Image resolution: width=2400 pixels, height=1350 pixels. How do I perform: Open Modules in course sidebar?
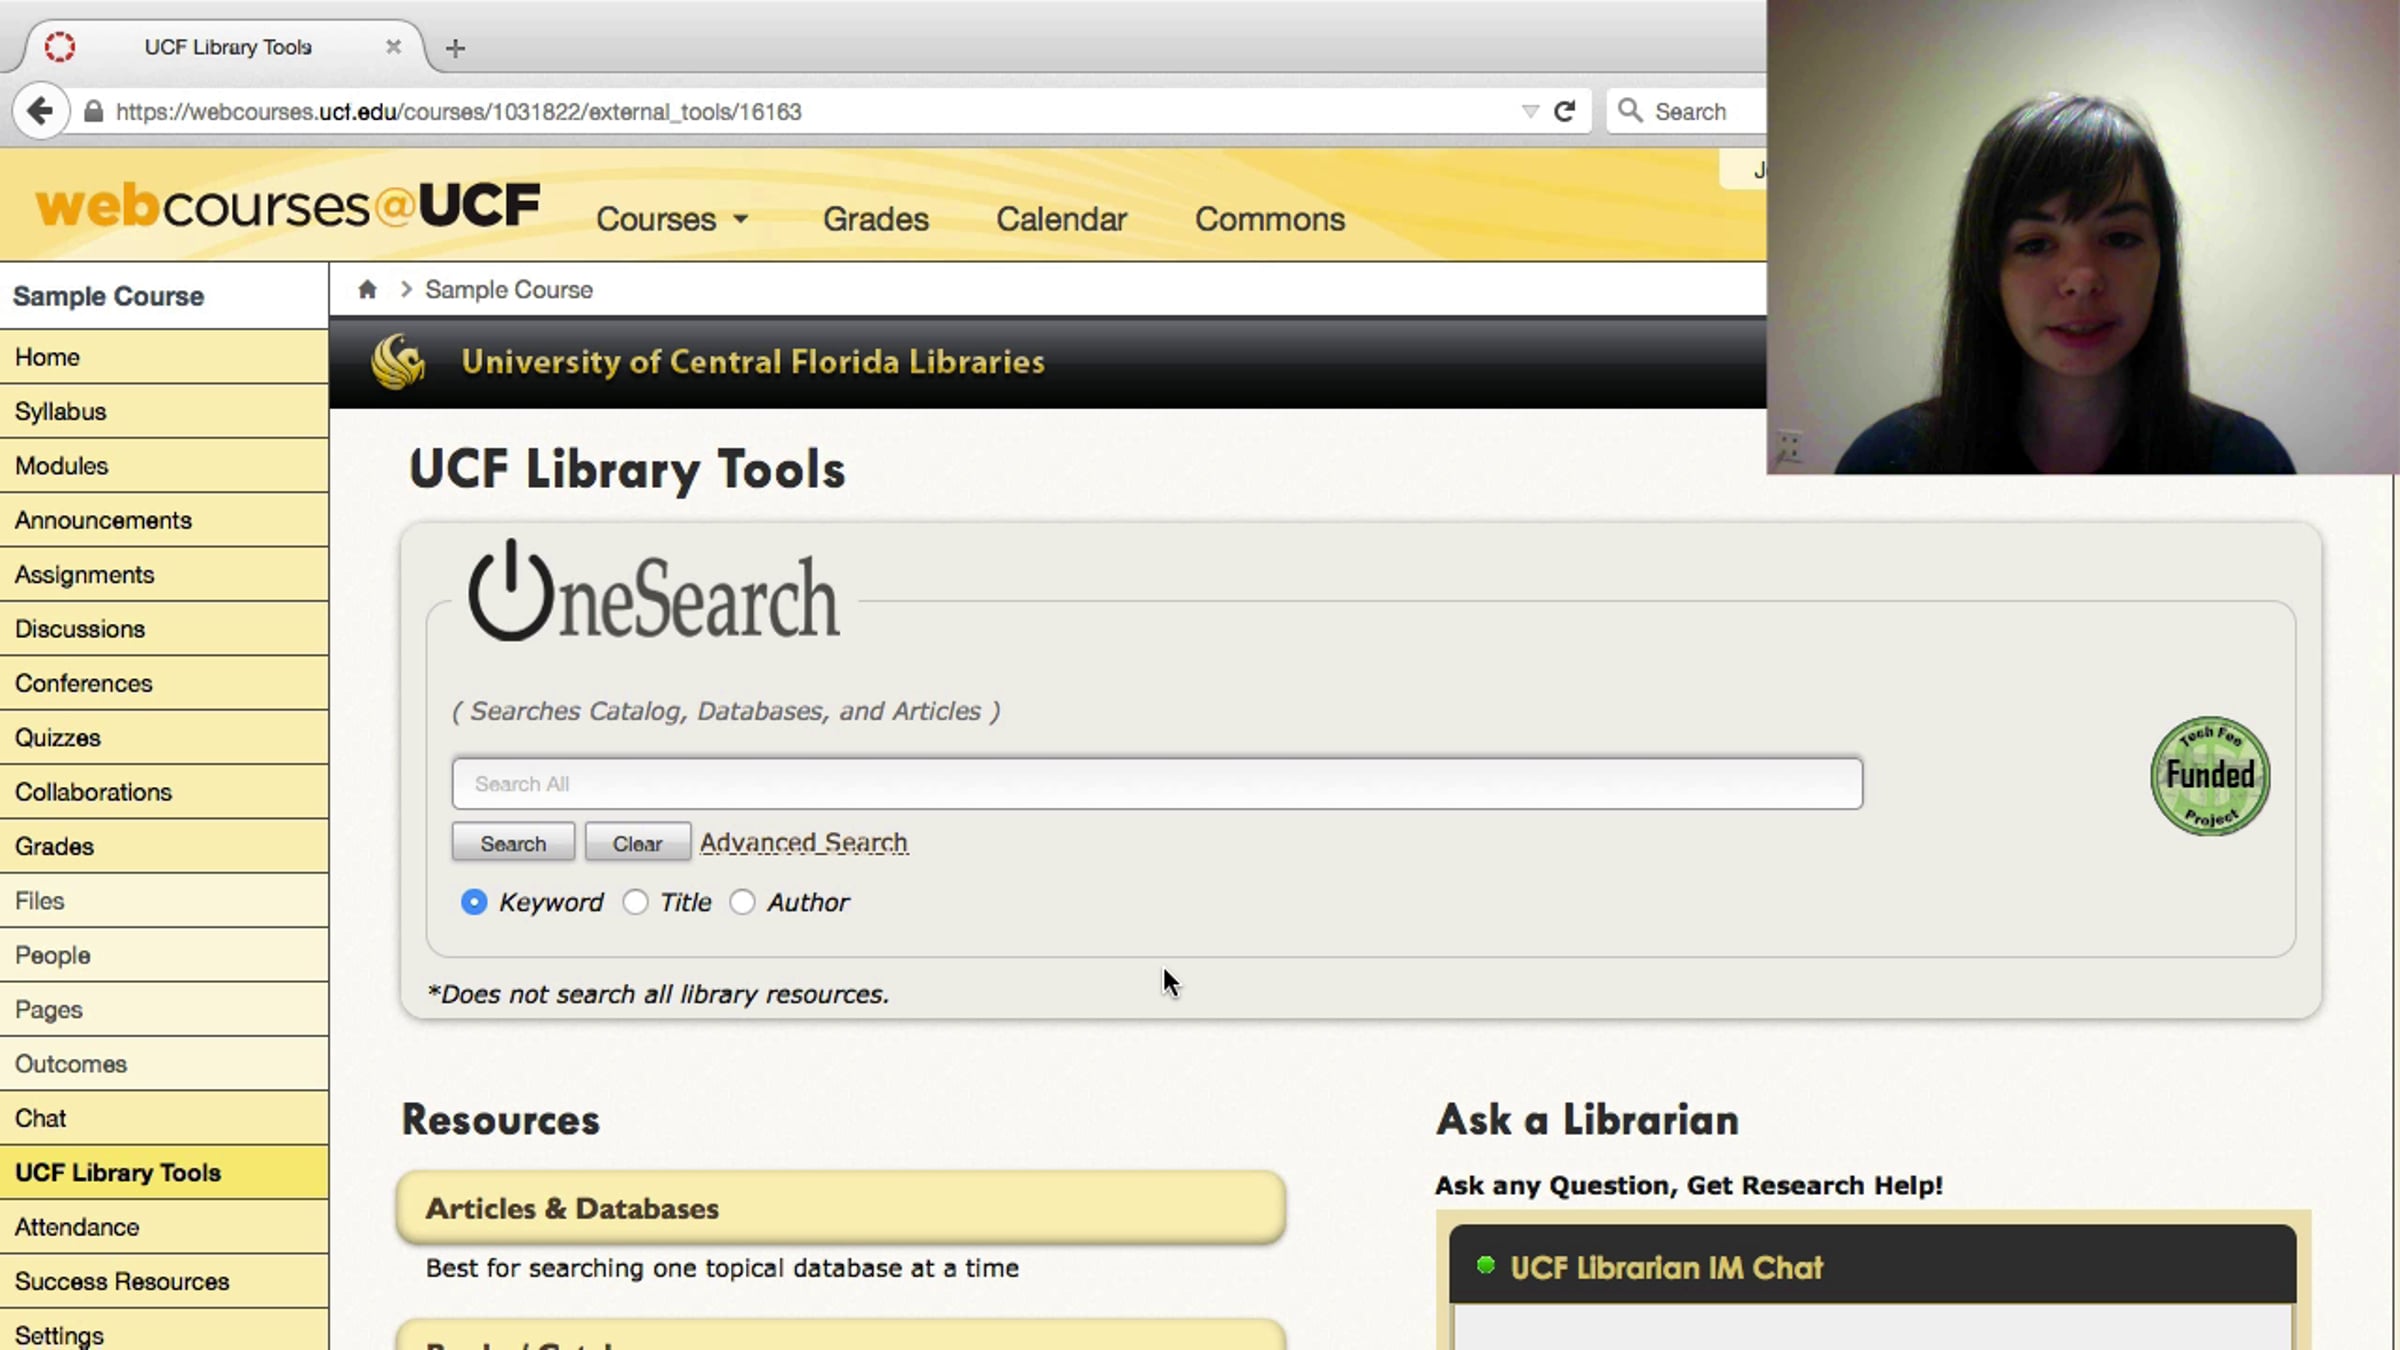click(x=62, y=466)
